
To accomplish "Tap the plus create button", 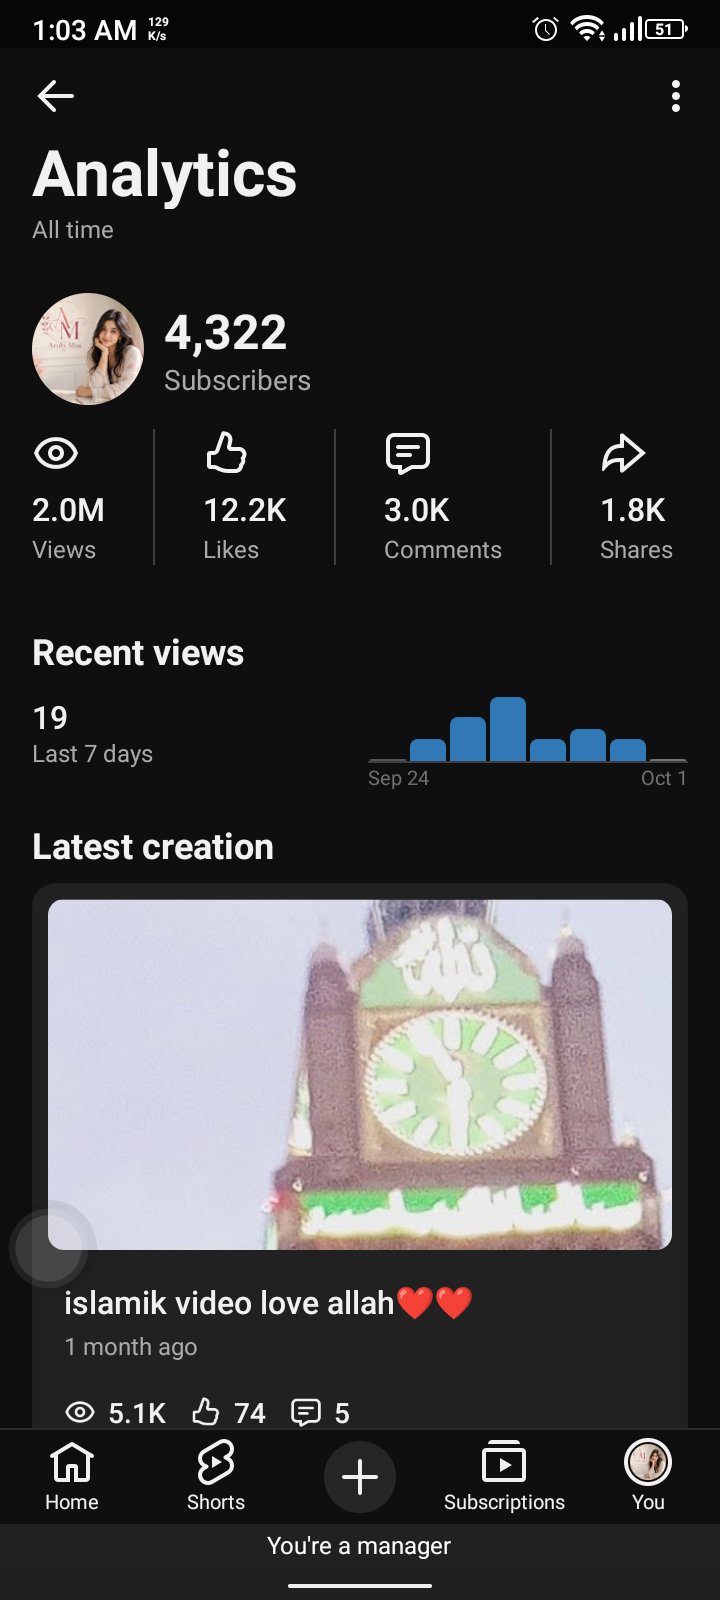I will 360,1477.
